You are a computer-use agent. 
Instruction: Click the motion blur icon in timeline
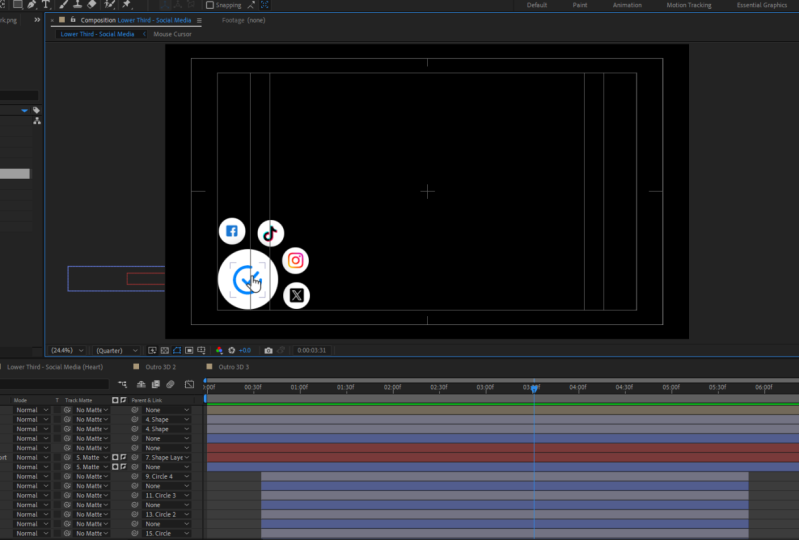click(x=170, y=384)
